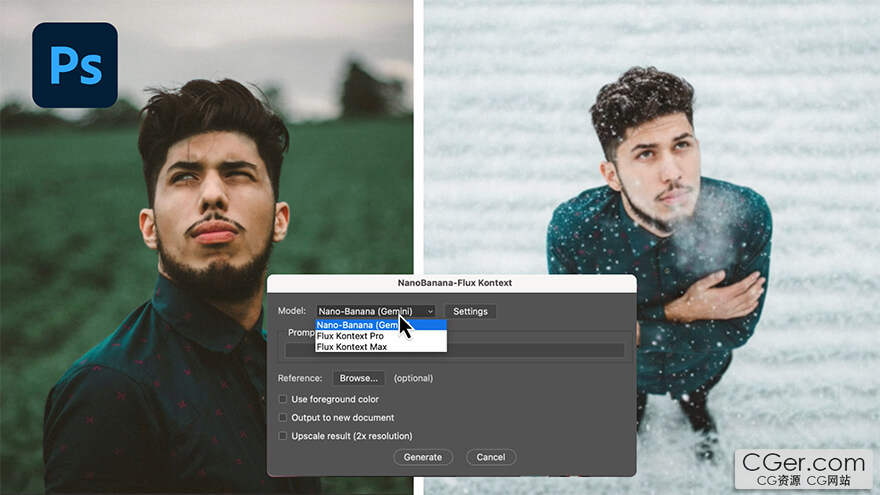The width and height of the screenshot is (880, 495).
Task: Click the Reference: label text
Action: [x=300, y=378]
